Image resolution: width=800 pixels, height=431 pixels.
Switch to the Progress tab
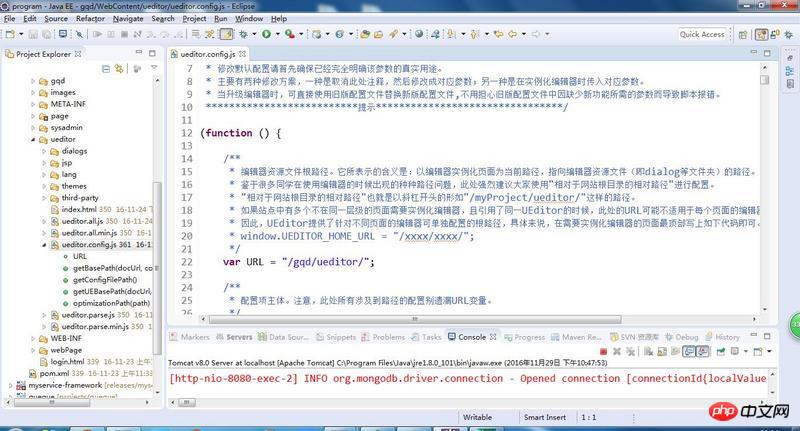(524, 337)
